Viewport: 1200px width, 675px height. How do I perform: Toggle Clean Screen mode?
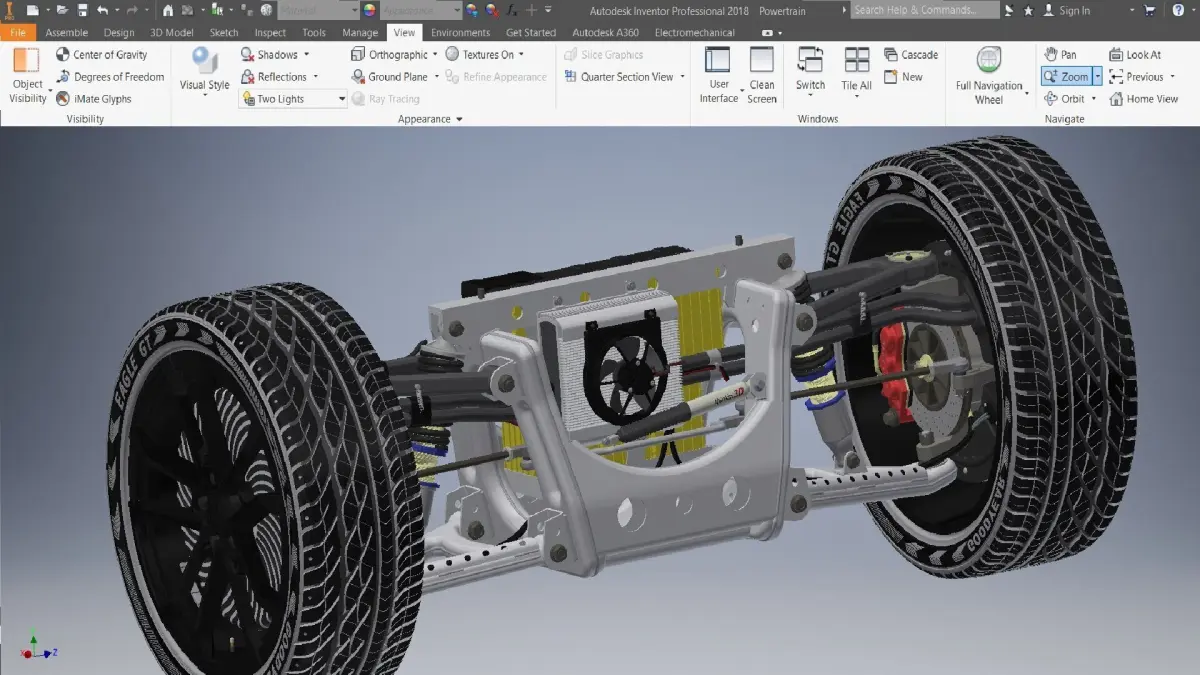[x=762, y=75]
